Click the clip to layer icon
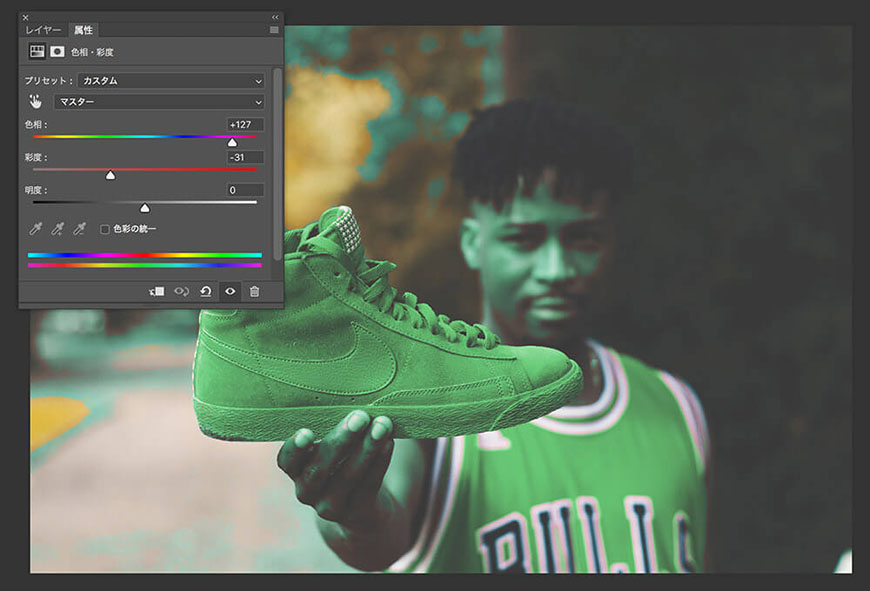 157,291
